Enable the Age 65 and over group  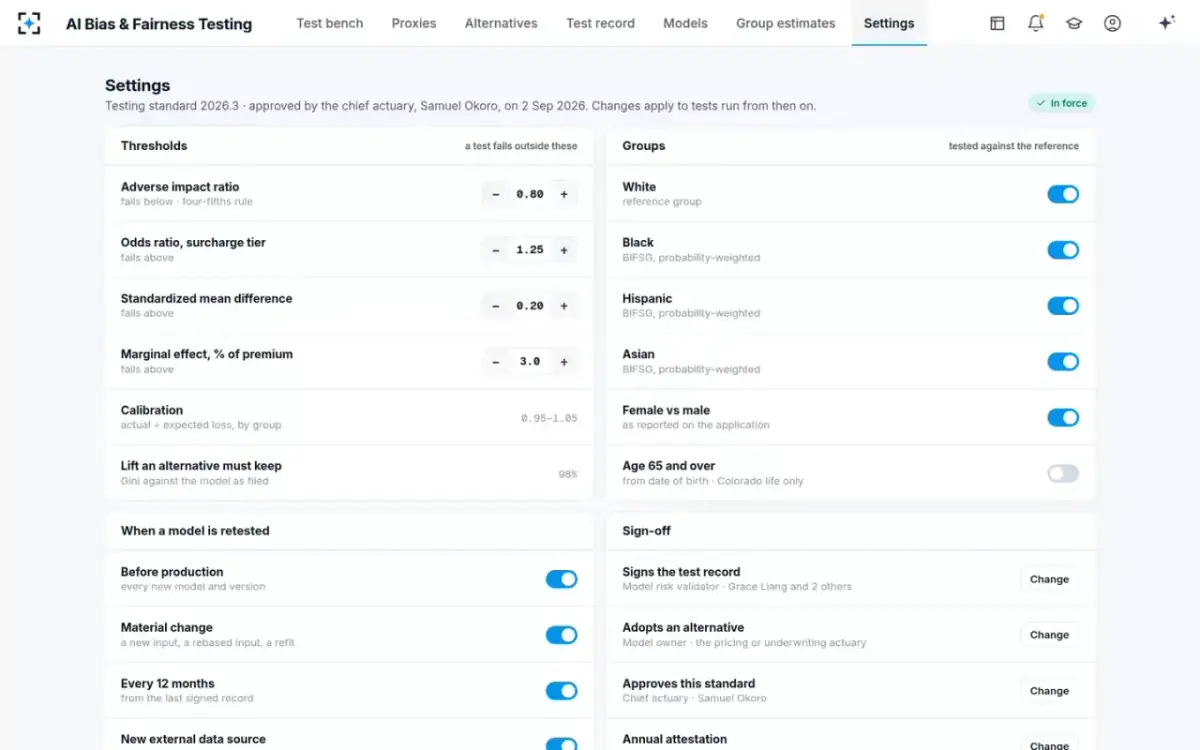[x=1063, y=474]
